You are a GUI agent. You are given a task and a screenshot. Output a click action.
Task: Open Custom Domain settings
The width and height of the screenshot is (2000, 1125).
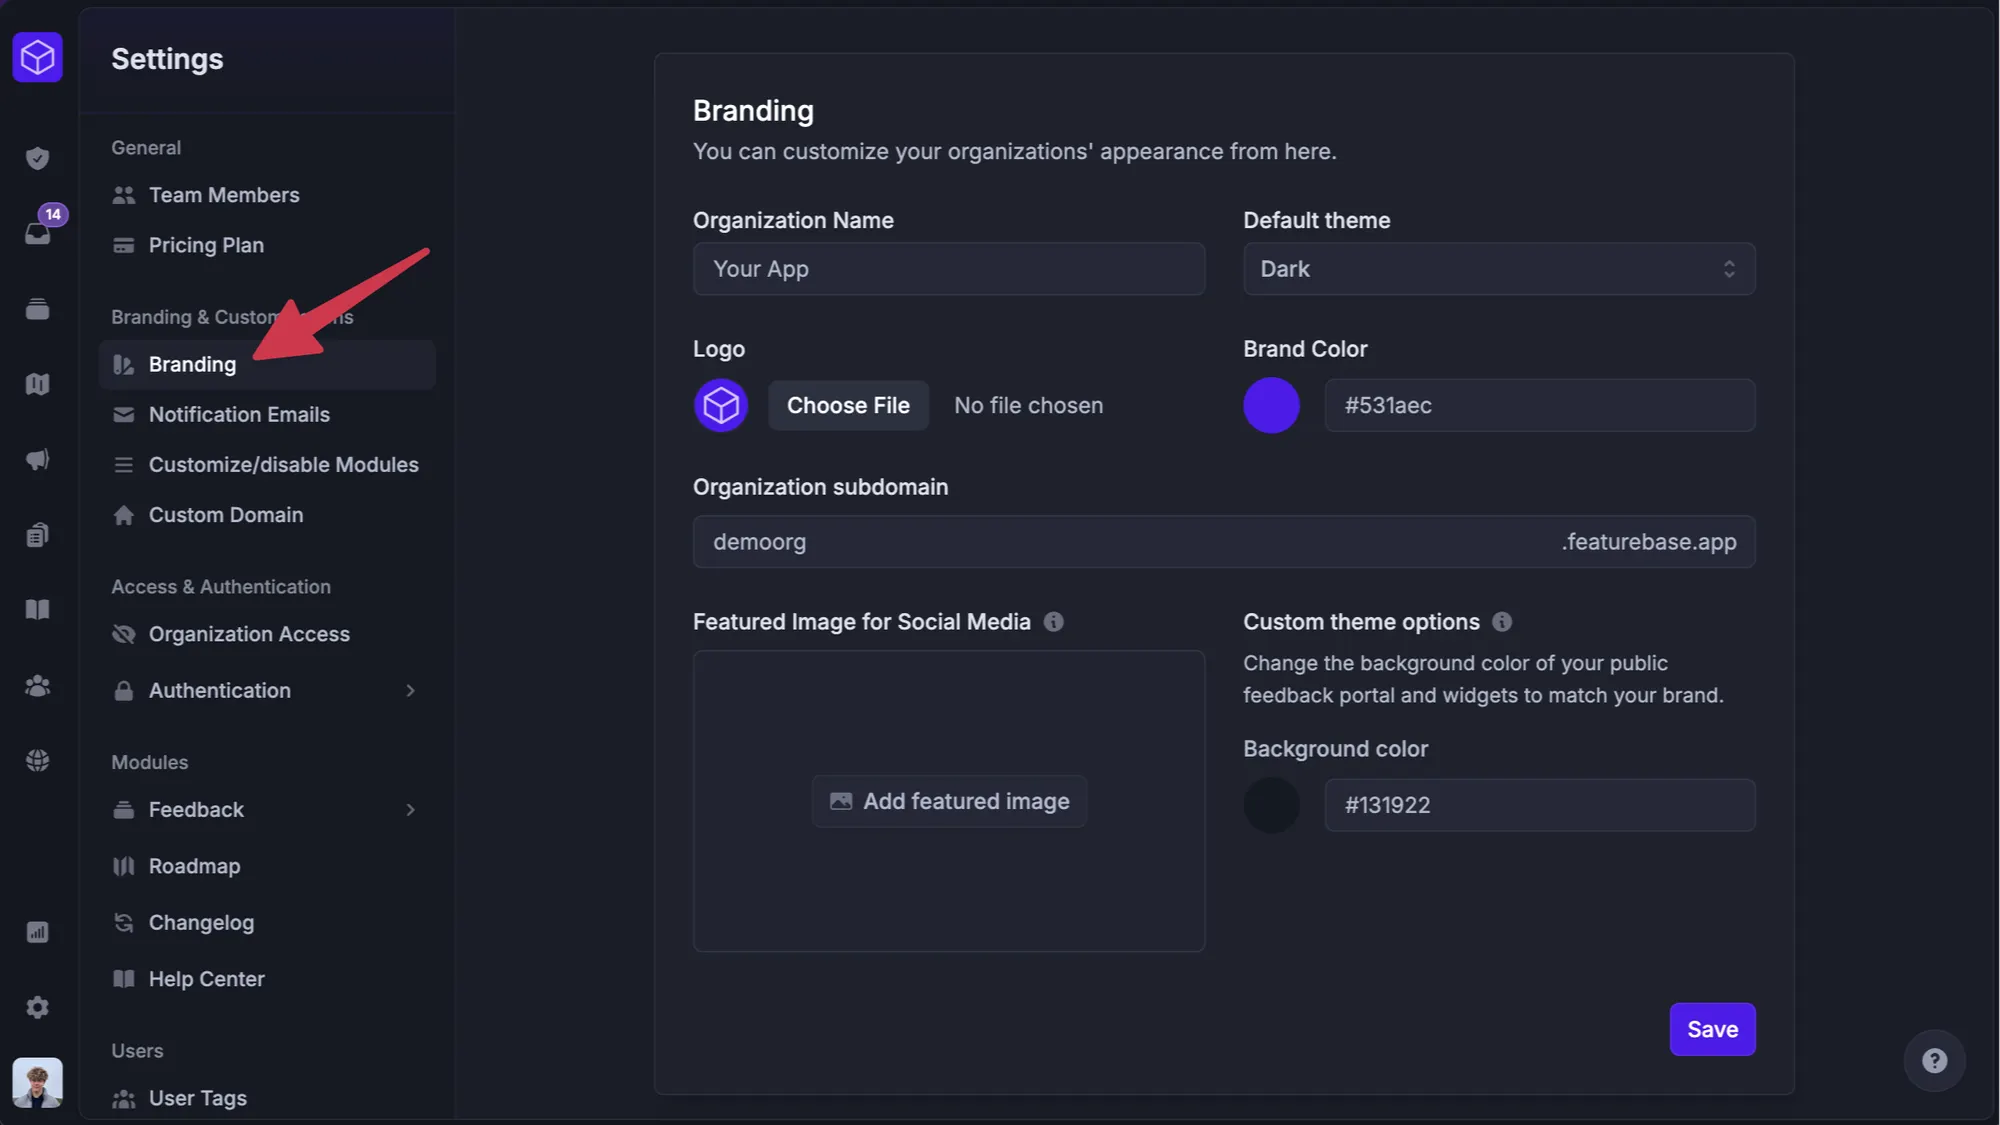pyautogui.click(x=267, y=515)
